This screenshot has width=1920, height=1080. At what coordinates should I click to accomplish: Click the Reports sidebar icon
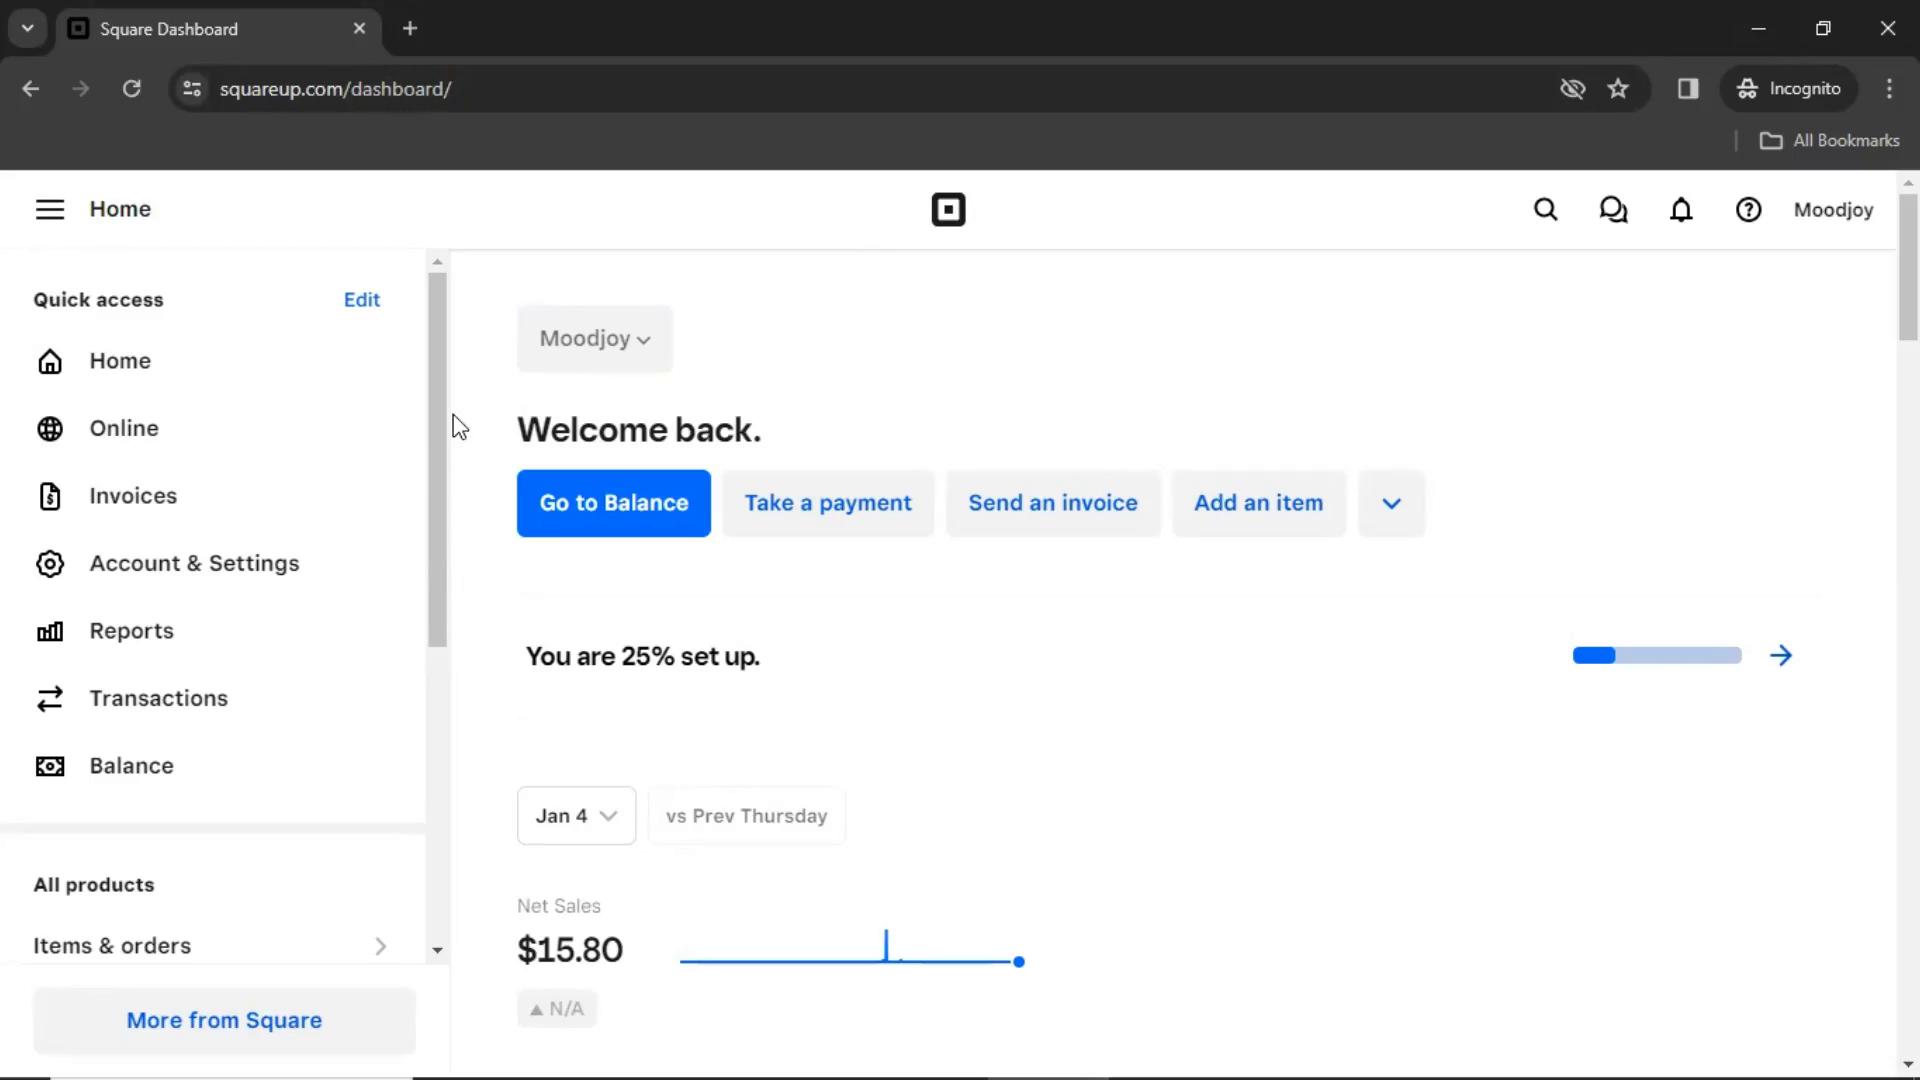coord(50,630)
